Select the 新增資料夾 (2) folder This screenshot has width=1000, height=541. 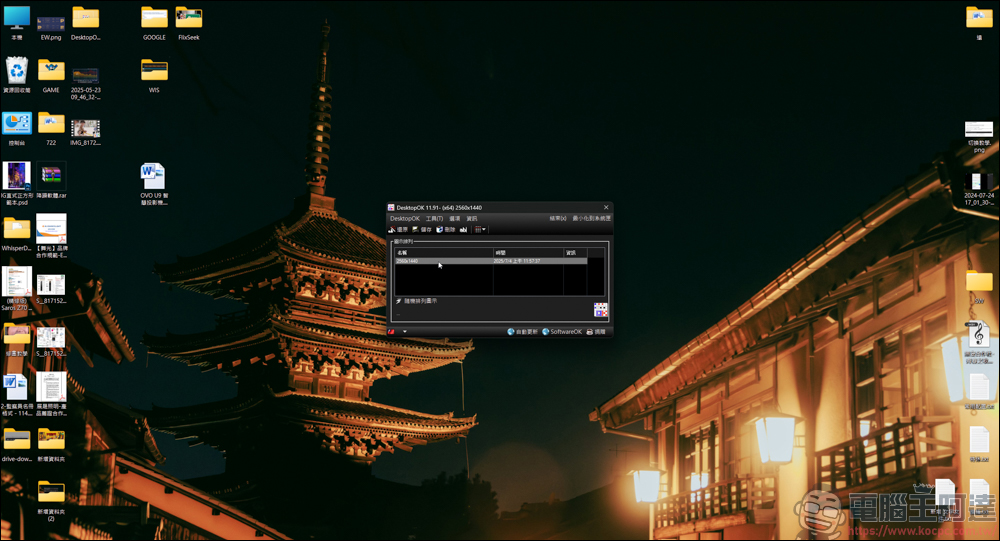pos(51,501)
